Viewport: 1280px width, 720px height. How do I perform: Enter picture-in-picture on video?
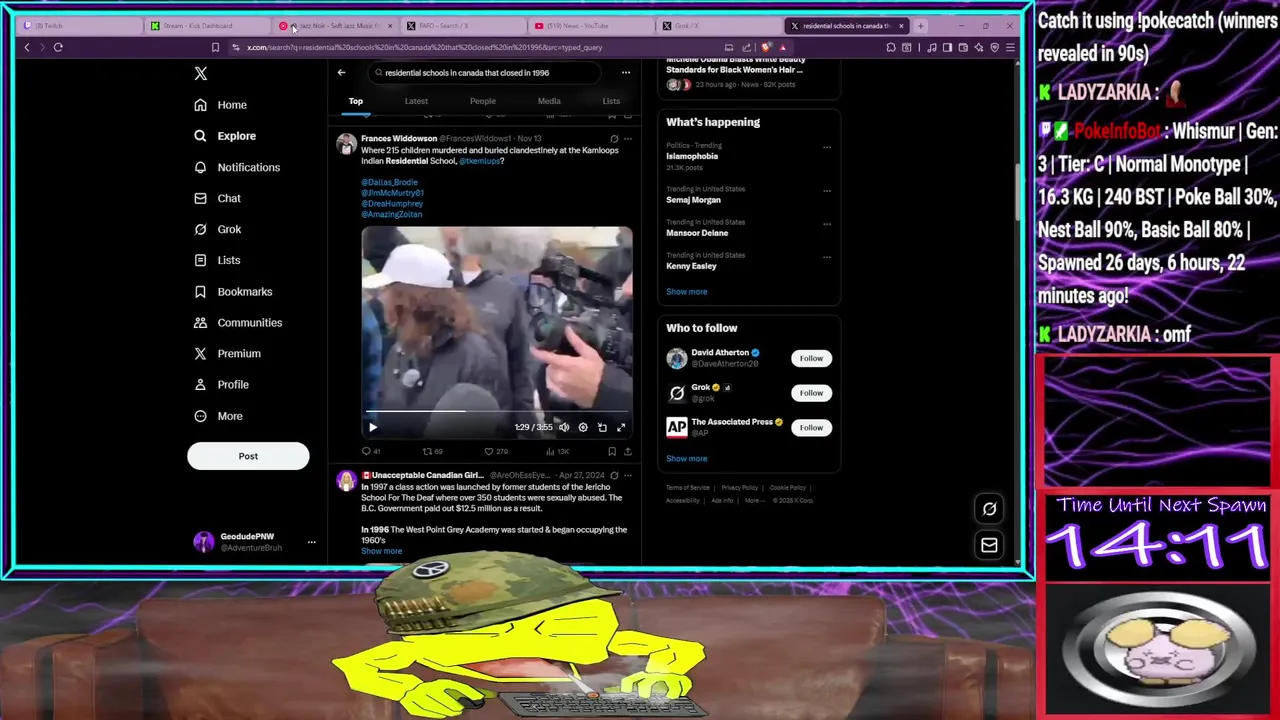(602, 427)
